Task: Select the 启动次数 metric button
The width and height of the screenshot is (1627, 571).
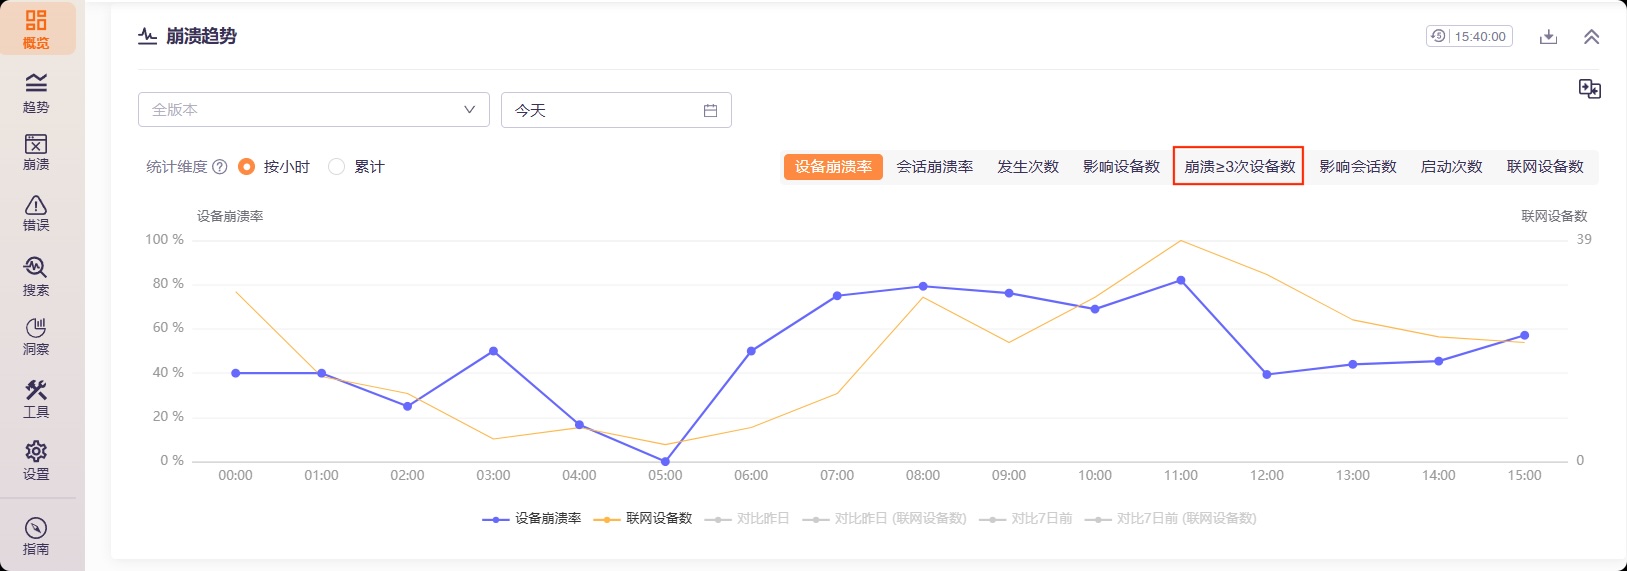Action: pyautogui.click(x=1451, y=167)
